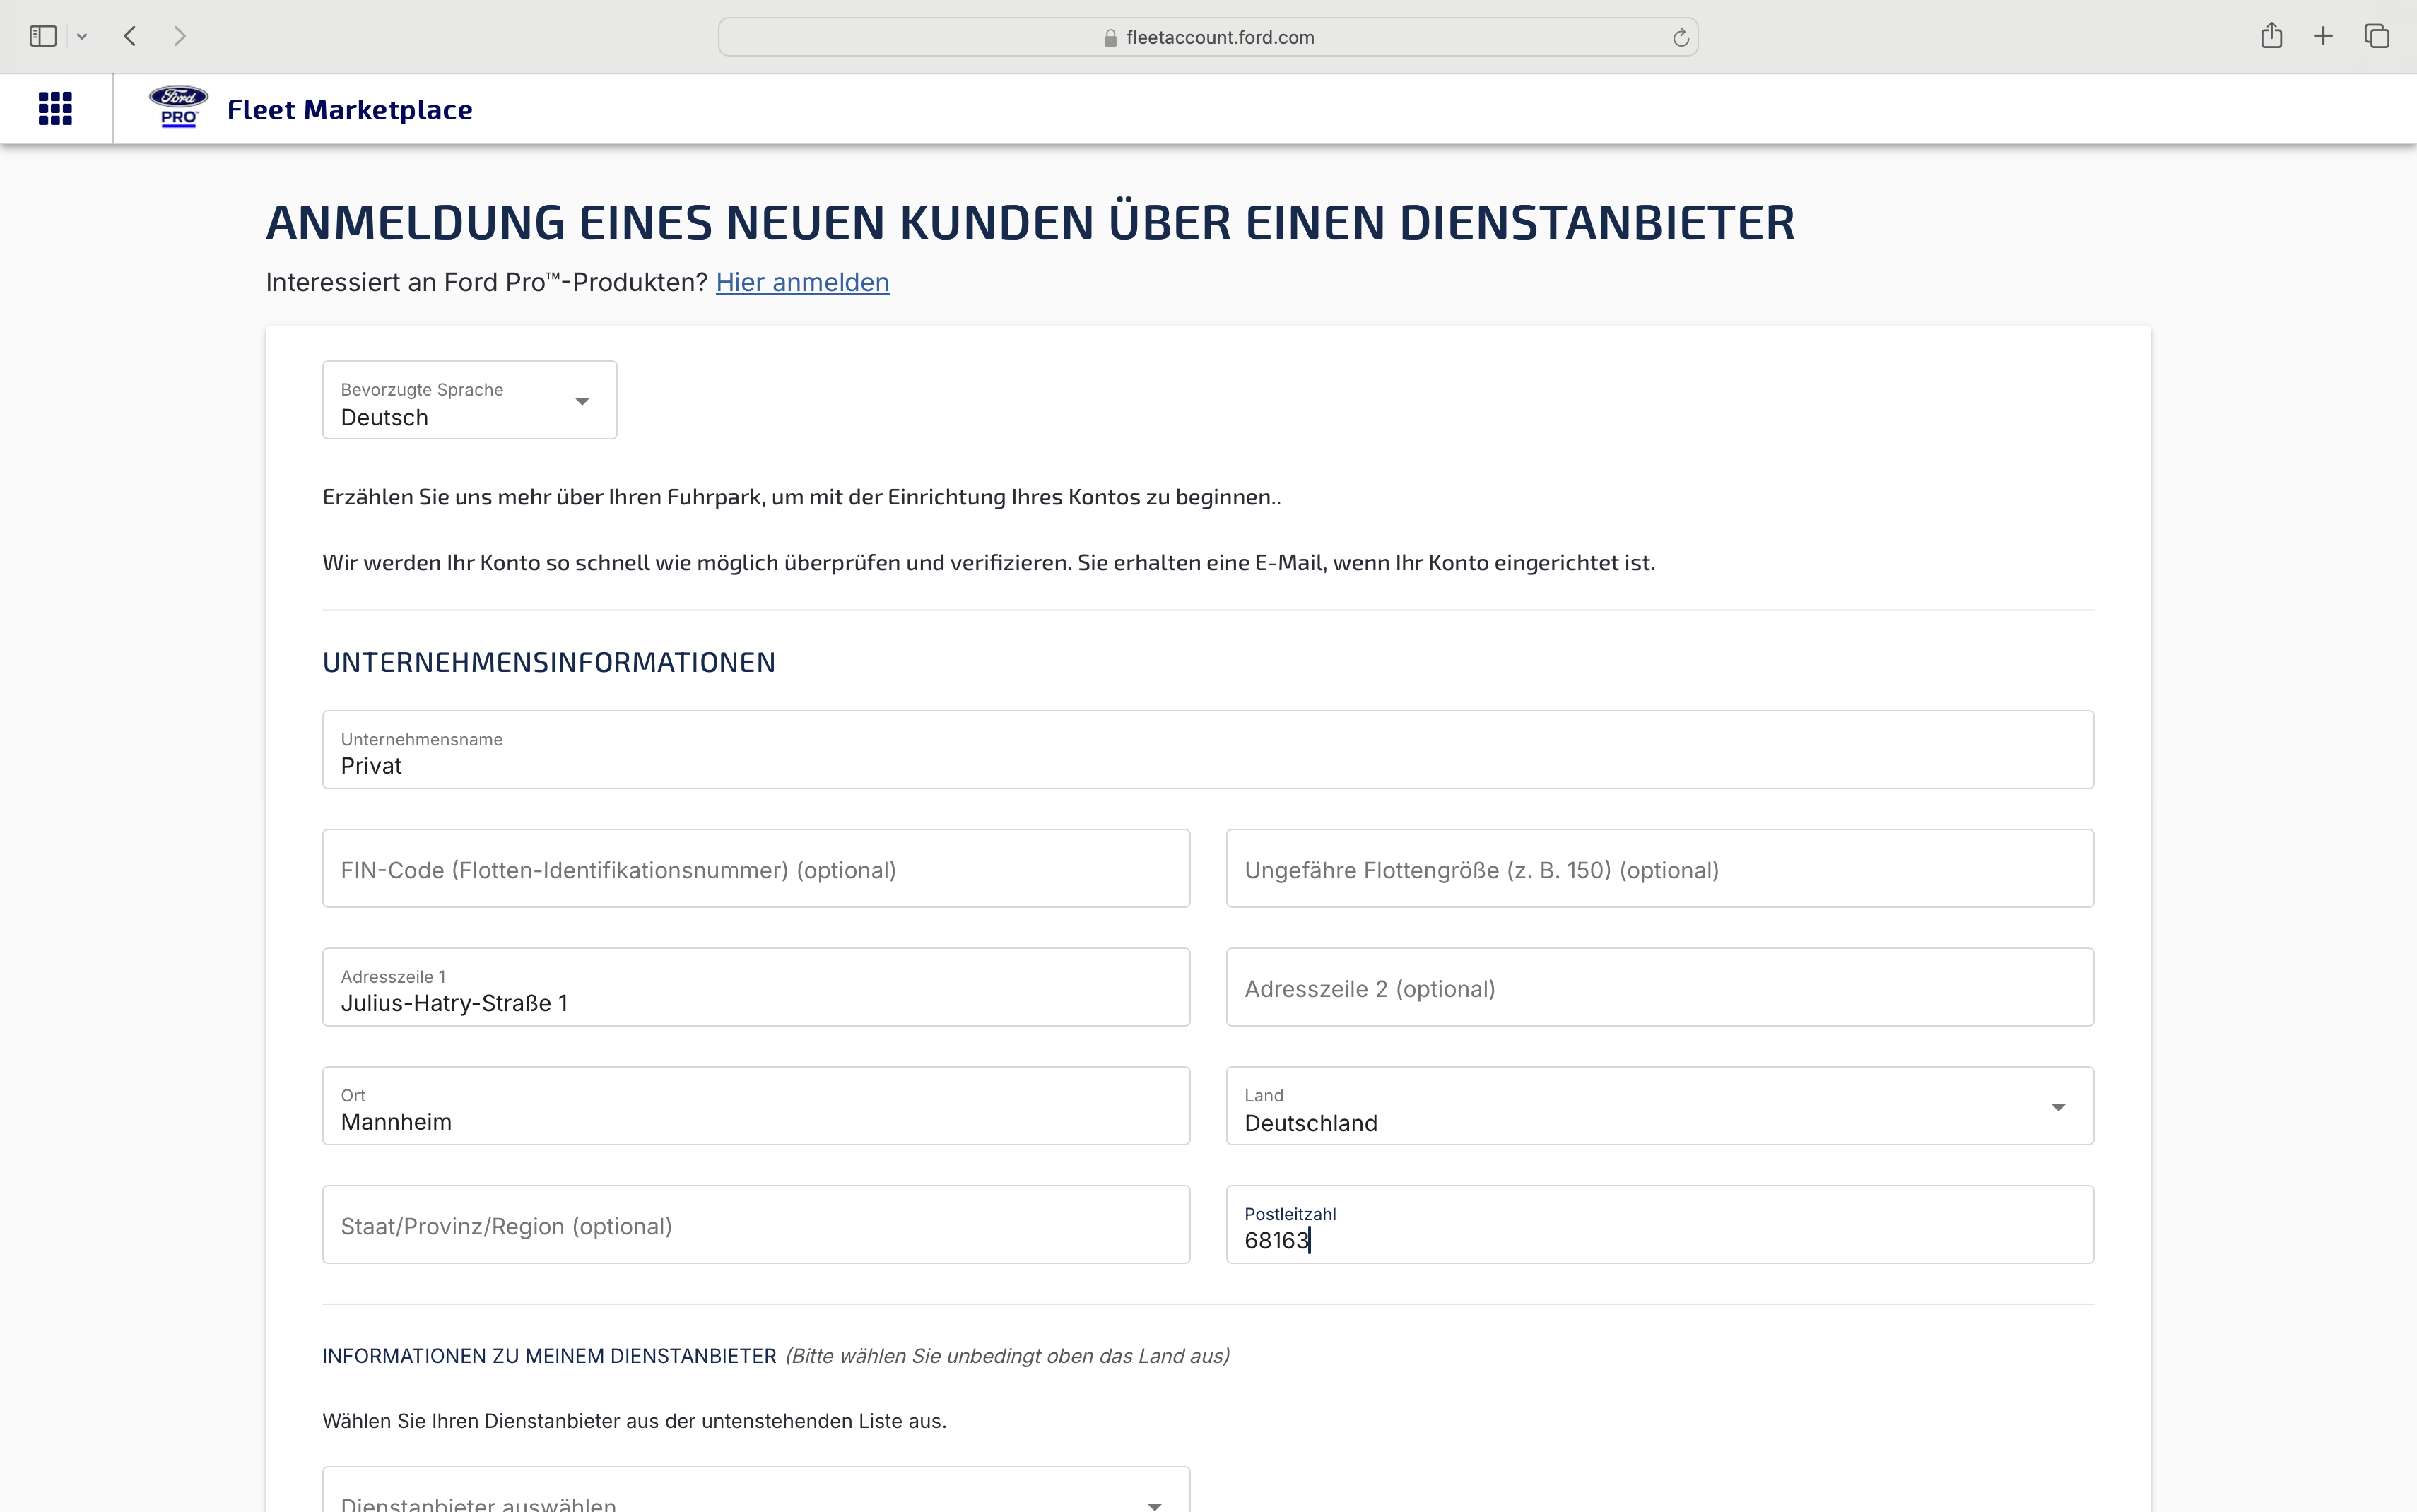
Task: Open the Land dropdown showing Deutschland
Action: [1660, 1106]
